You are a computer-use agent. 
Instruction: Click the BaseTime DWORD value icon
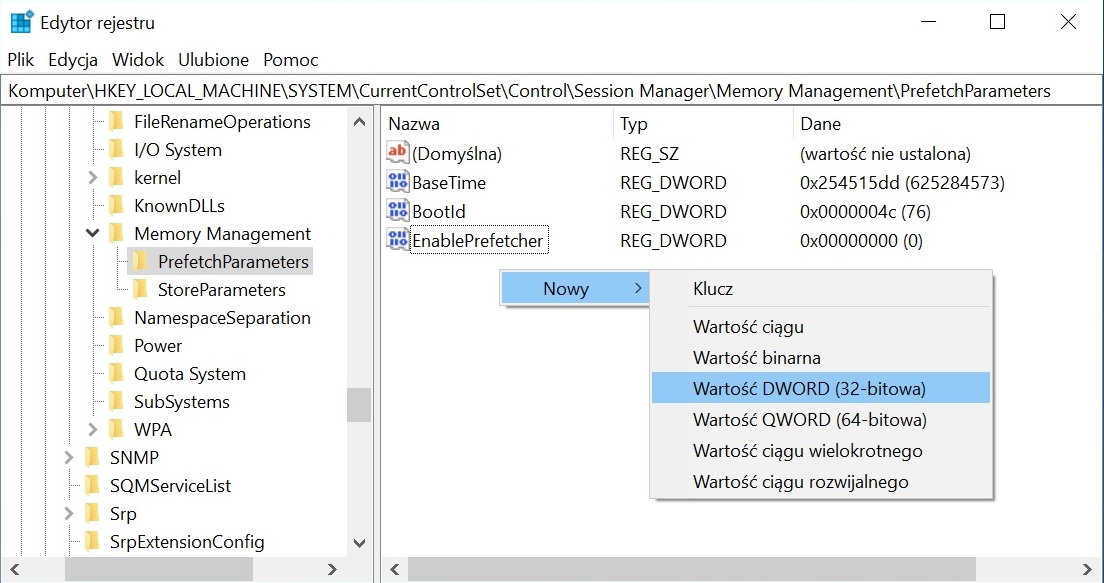(398, 183)
